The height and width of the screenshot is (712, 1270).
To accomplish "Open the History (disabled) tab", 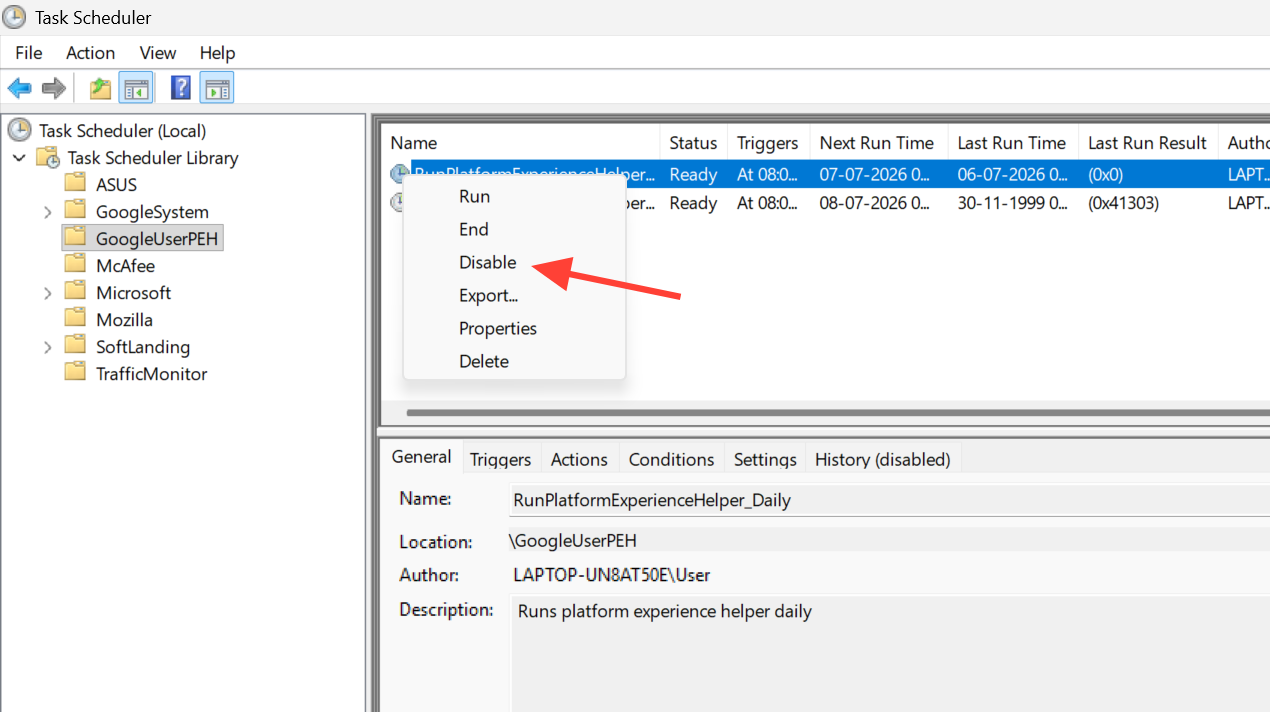I will [x=882, y=459].
